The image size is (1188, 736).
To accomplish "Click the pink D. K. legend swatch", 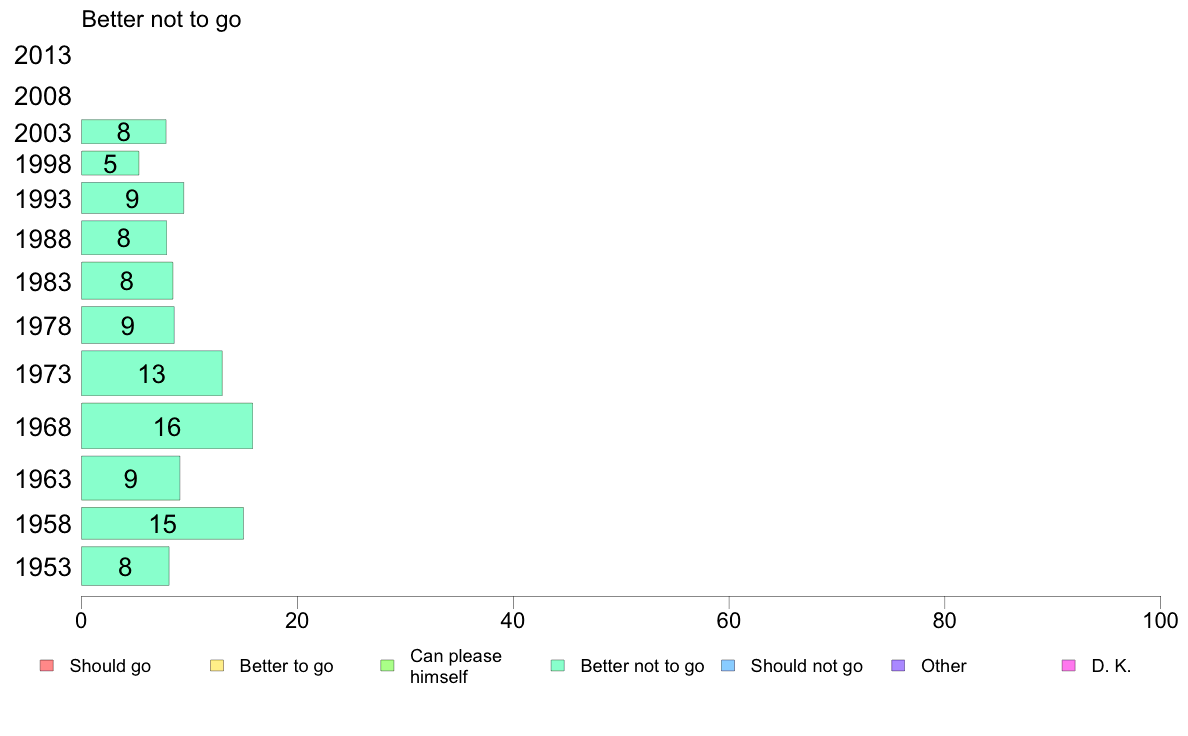I will tap(1068, 666).
